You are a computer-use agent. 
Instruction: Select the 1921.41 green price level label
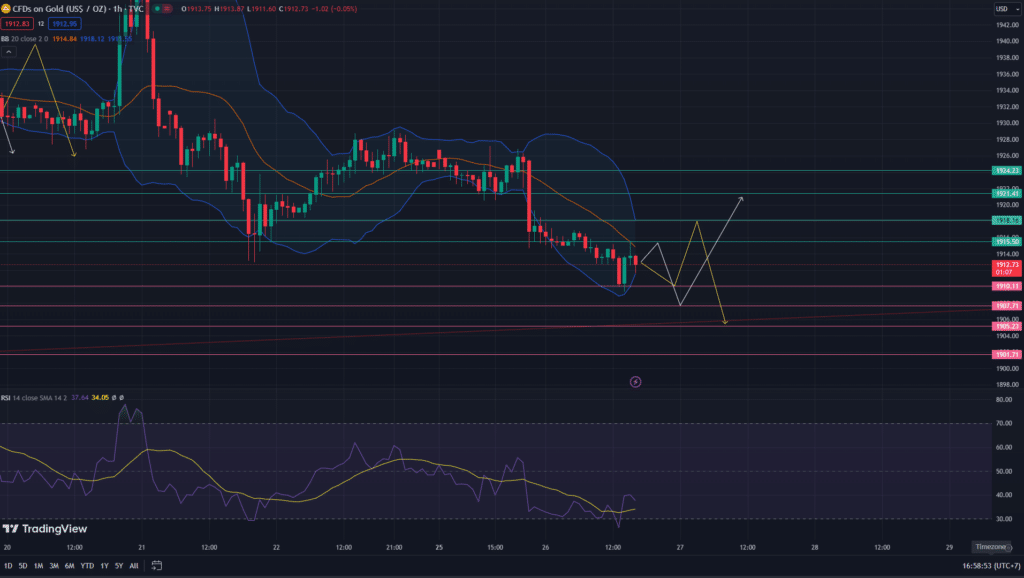tap(1006, 193)
